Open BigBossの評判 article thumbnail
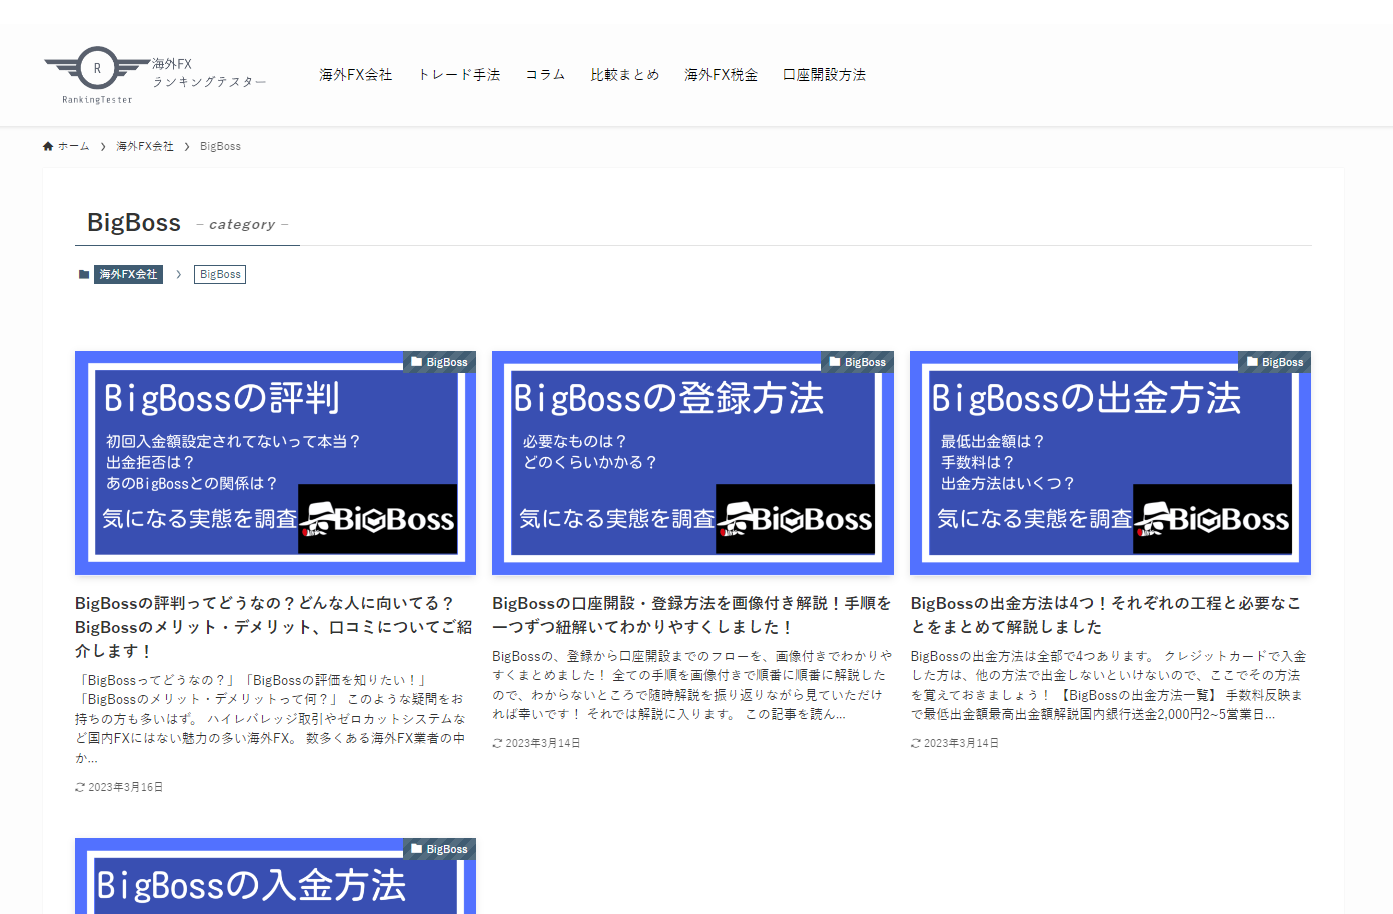Image resolution: width=1393 pixels, height=914 pixels. coord(275,465)
